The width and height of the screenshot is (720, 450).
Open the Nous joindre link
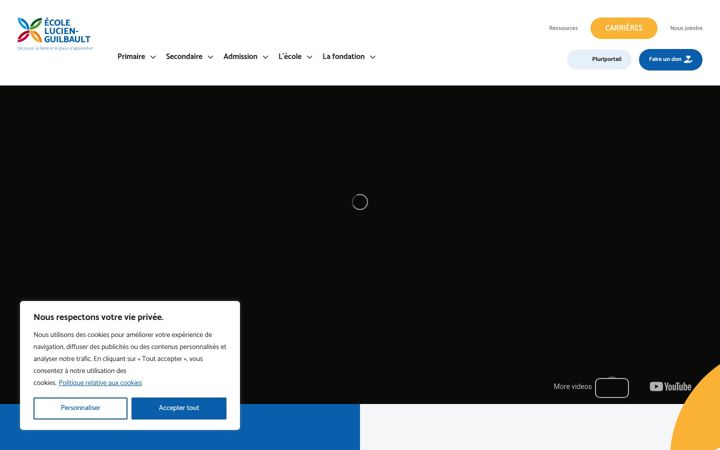[686, 28]
